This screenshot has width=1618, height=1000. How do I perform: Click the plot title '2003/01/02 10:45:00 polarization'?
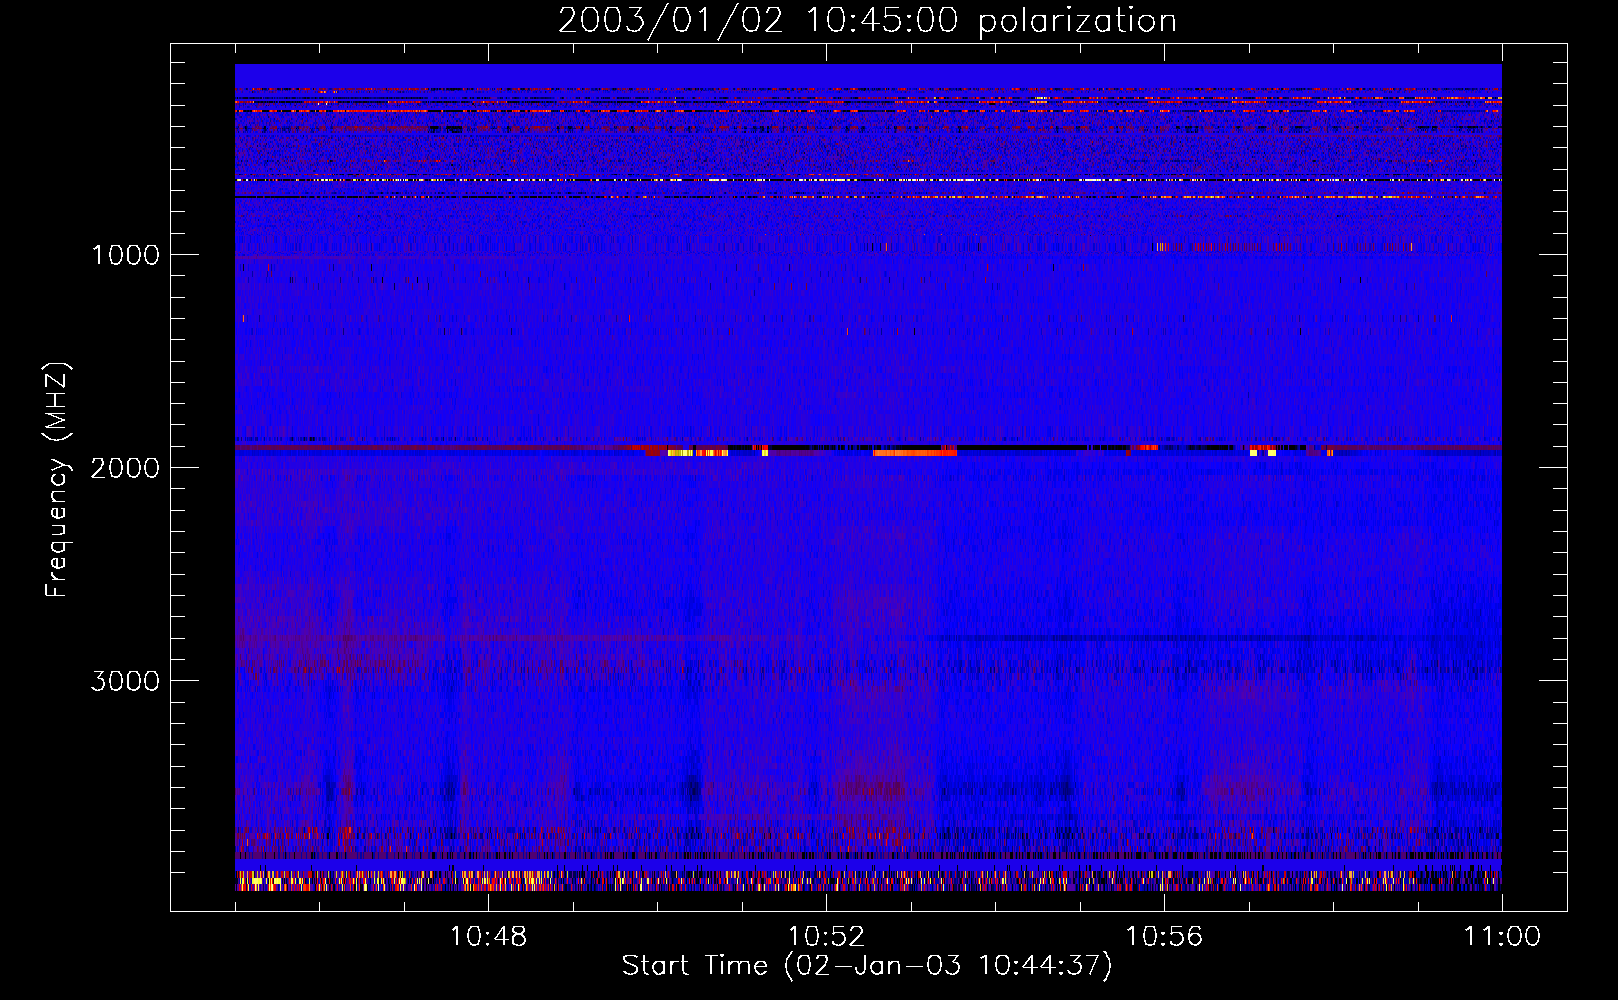[x=867, y=21]
